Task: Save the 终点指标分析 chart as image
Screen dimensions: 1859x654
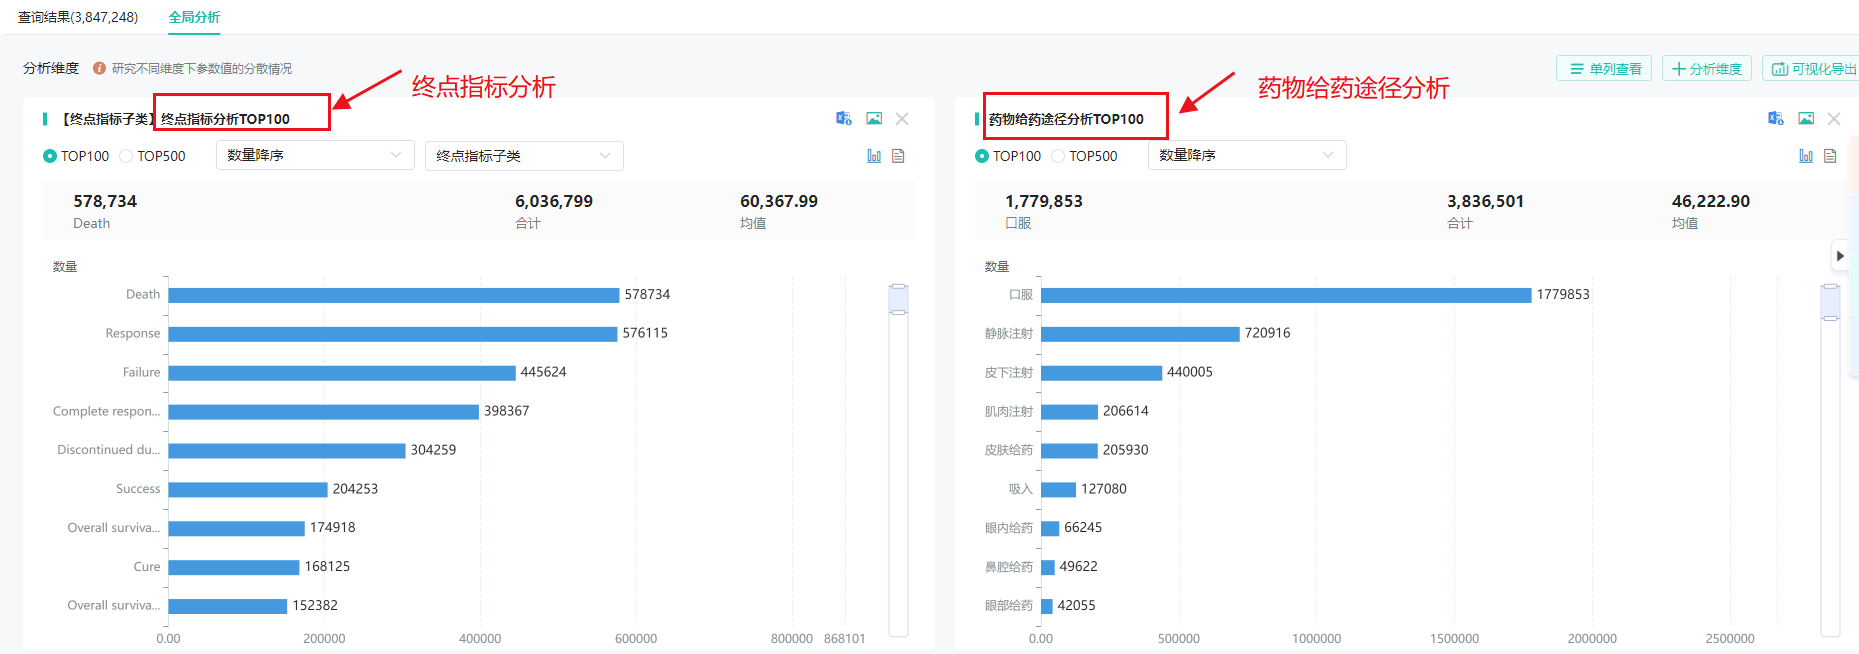Action: point(874,119)
